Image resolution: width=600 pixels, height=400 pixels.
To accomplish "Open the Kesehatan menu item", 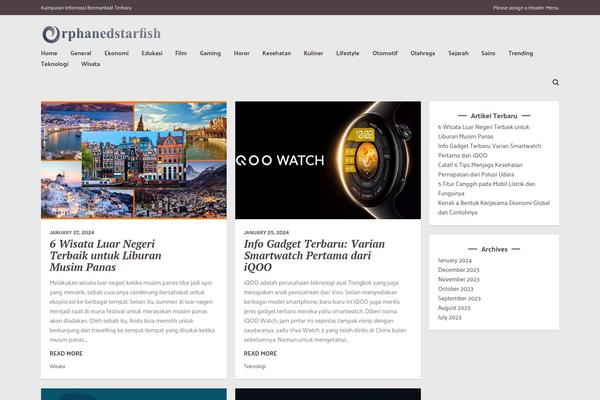I will pyautogui.click(x=277, y=53).
